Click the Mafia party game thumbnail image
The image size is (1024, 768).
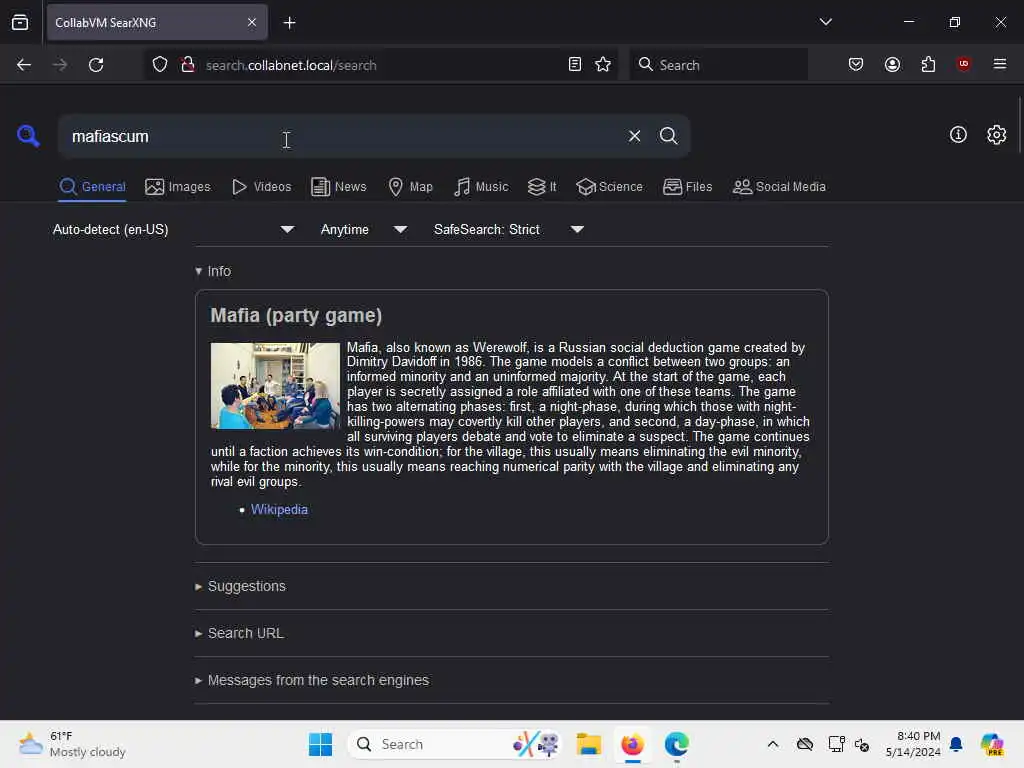point(275,386)
